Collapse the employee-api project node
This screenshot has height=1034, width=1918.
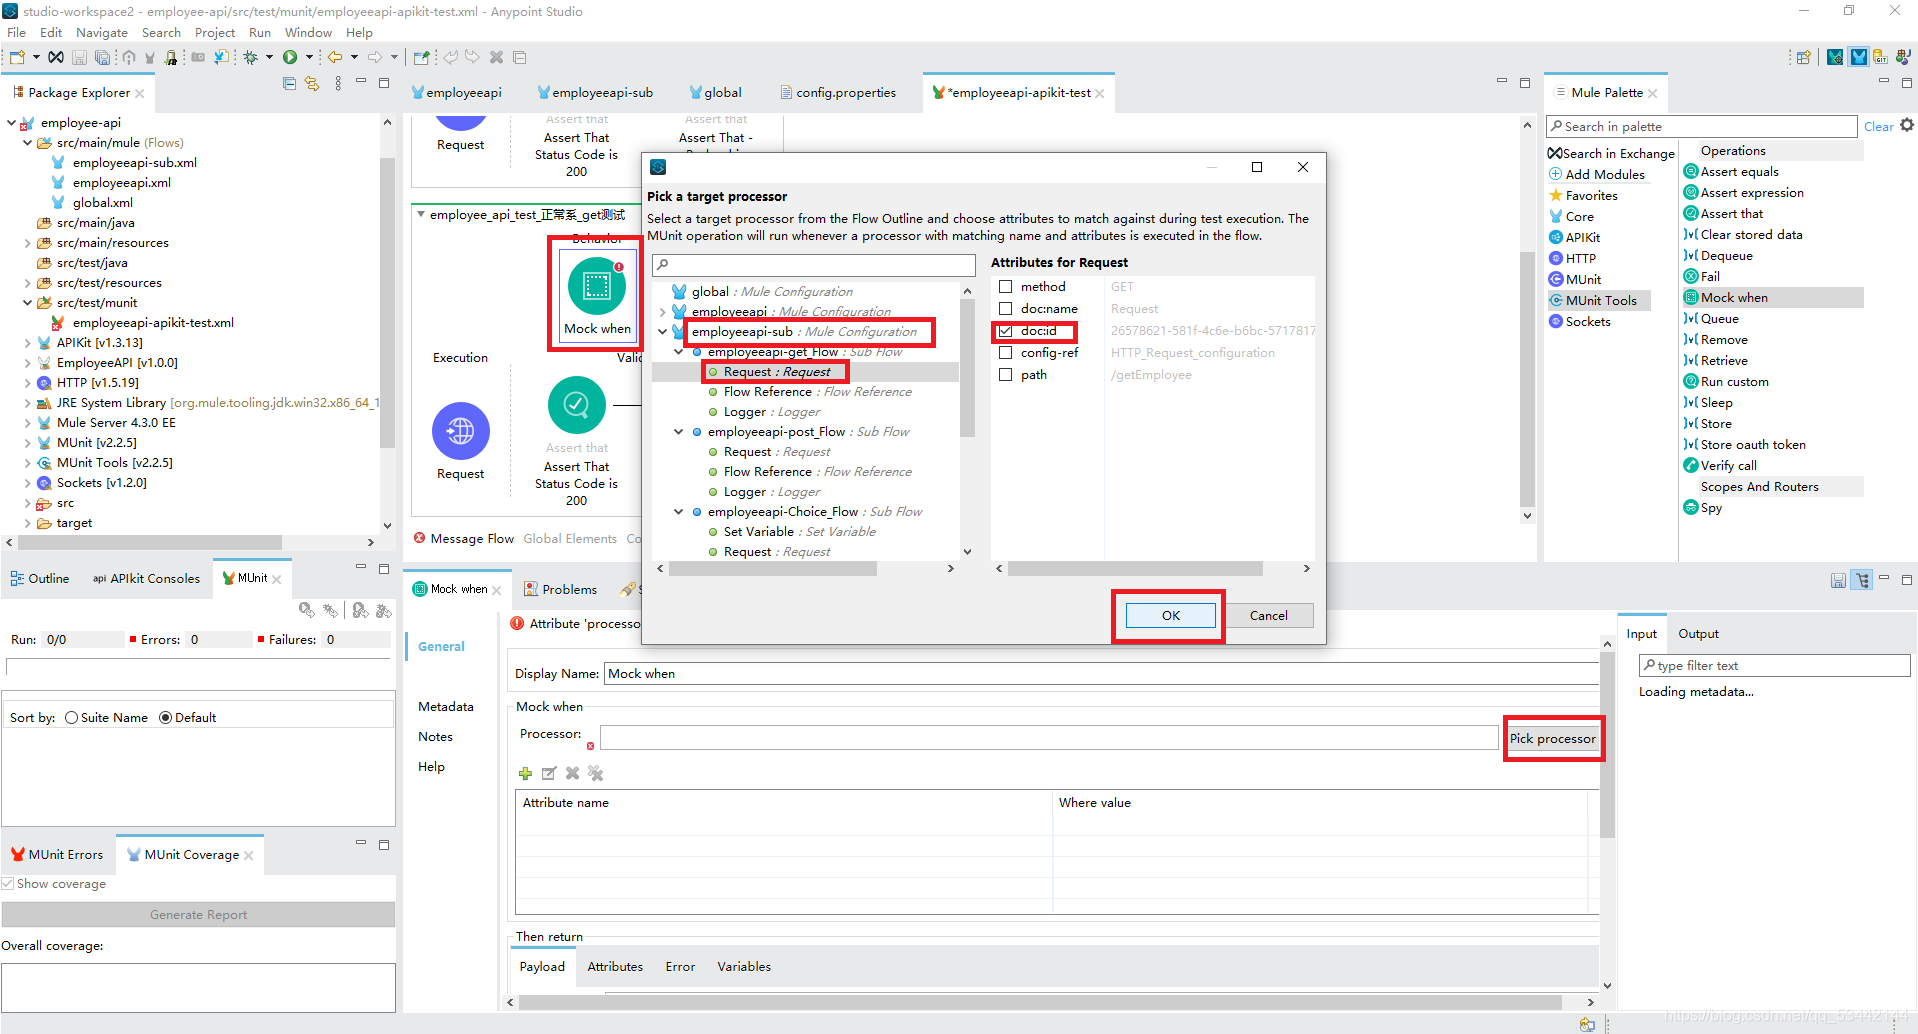pyautogui.click(x=11, y=123)
